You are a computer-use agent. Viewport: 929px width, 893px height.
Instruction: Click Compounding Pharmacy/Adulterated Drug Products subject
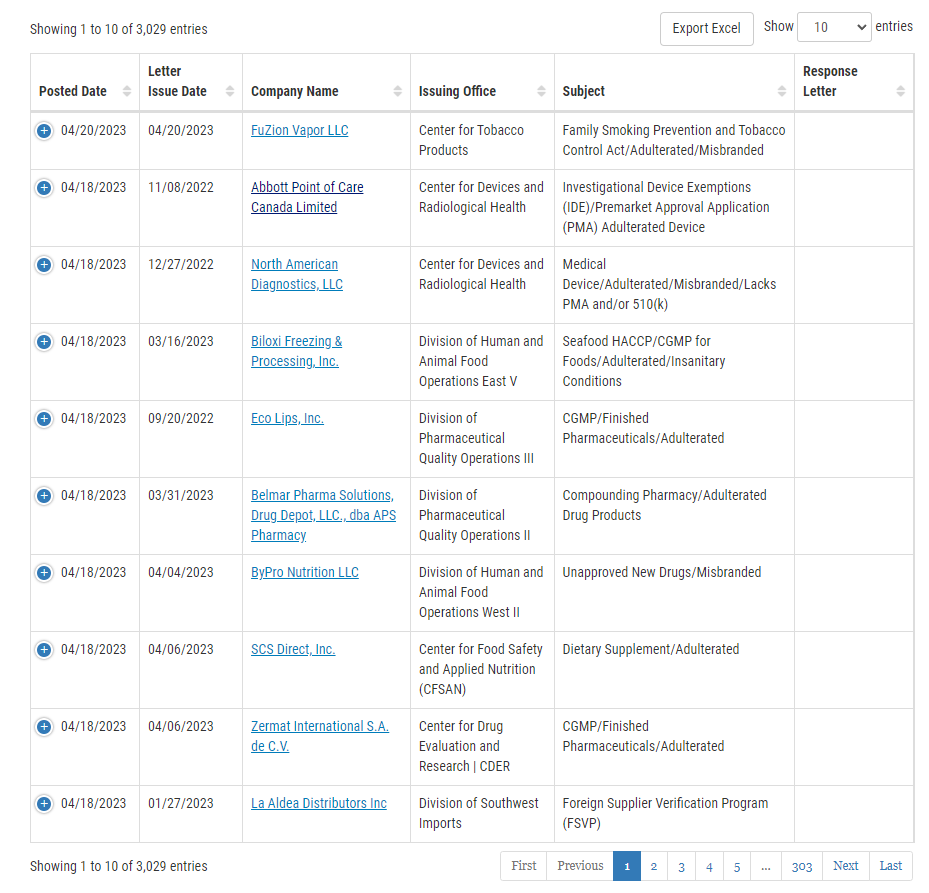pyautogui.click(x=664, y=505)
